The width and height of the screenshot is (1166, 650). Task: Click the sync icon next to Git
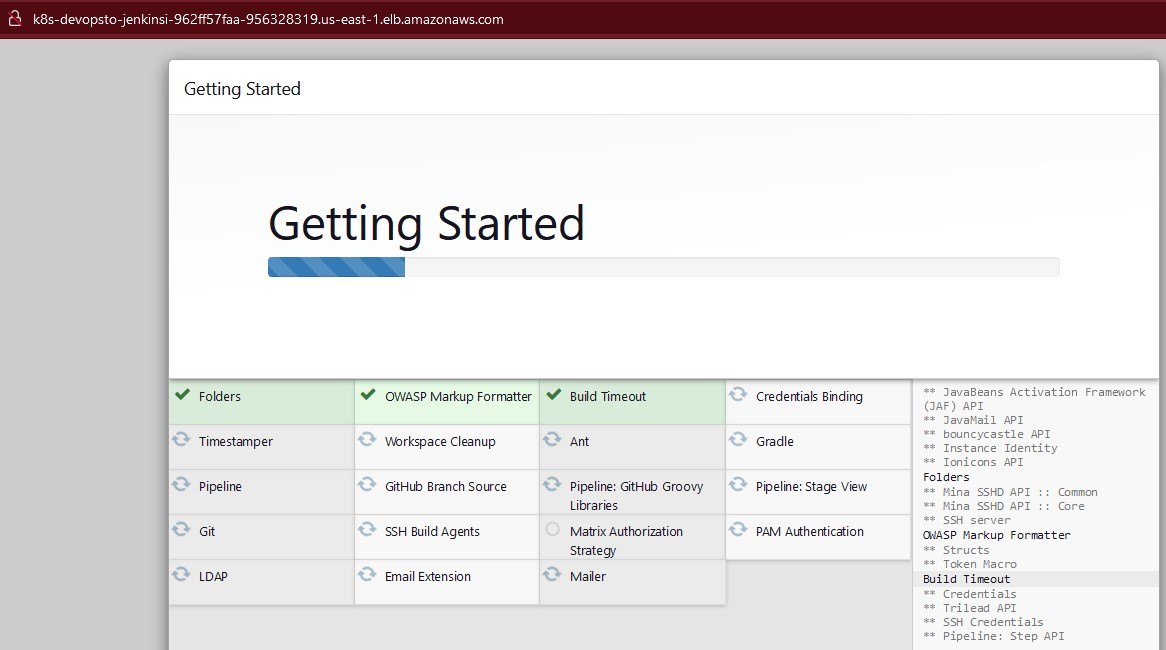(181, 530)
